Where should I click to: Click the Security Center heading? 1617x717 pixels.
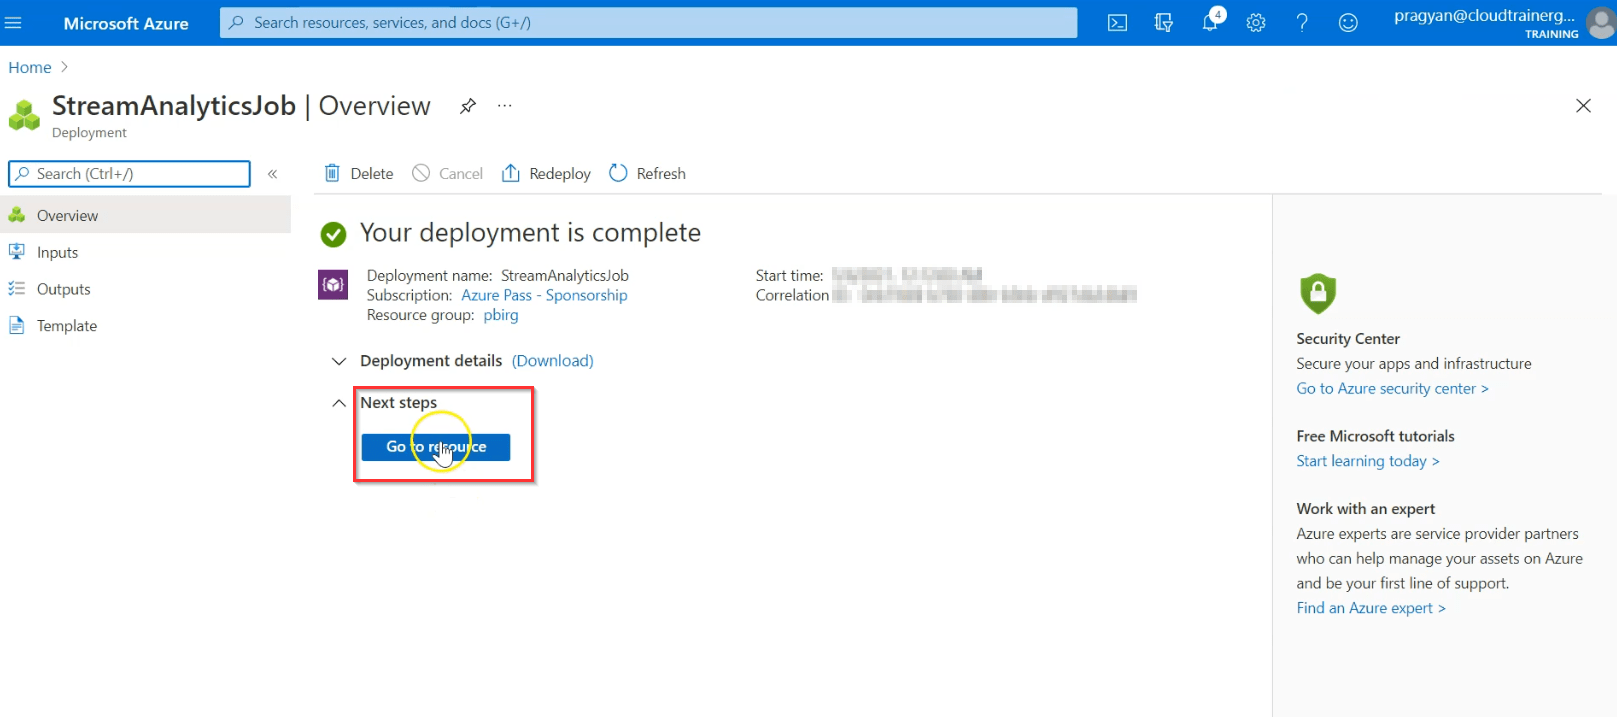pos(1348,339)
